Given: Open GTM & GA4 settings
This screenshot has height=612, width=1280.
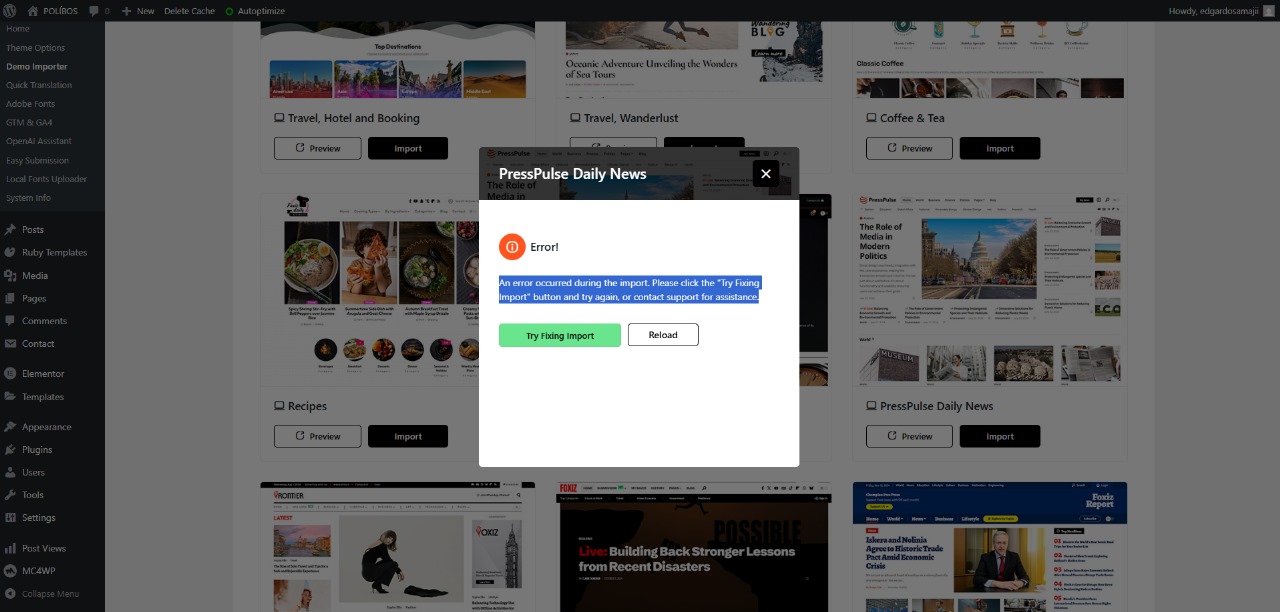Looking at the screenshot, I should tap(29, 123).
